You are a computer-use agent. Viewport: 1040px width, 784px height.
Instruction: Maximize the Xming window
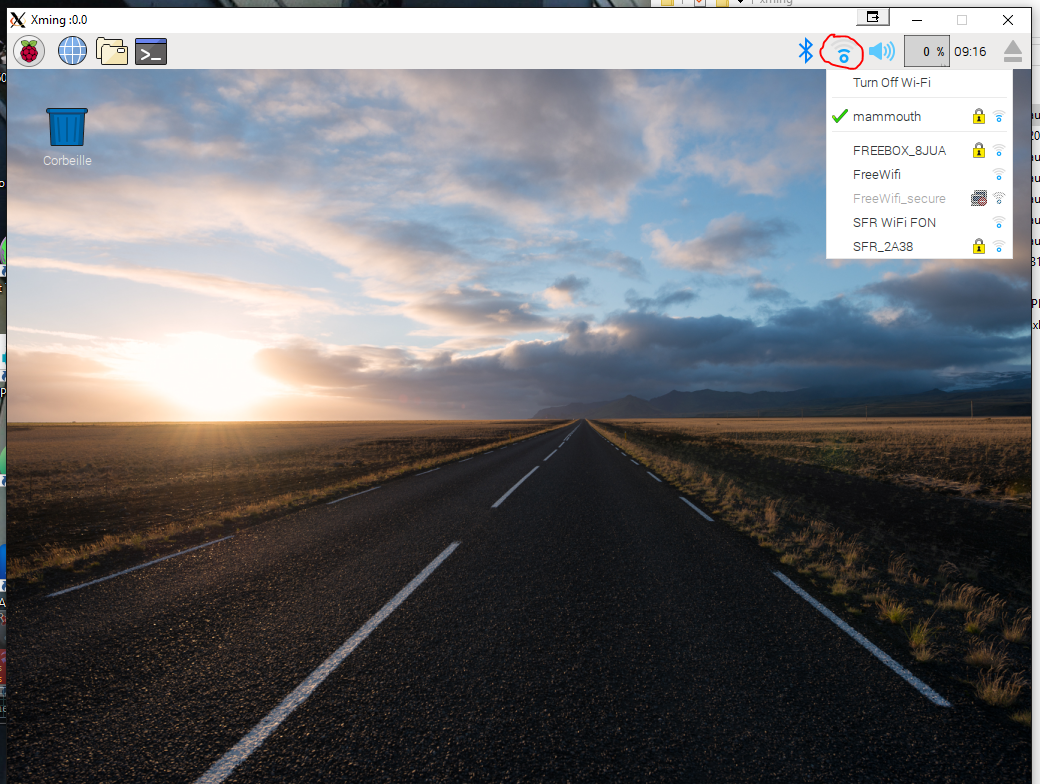click(962, 20)
